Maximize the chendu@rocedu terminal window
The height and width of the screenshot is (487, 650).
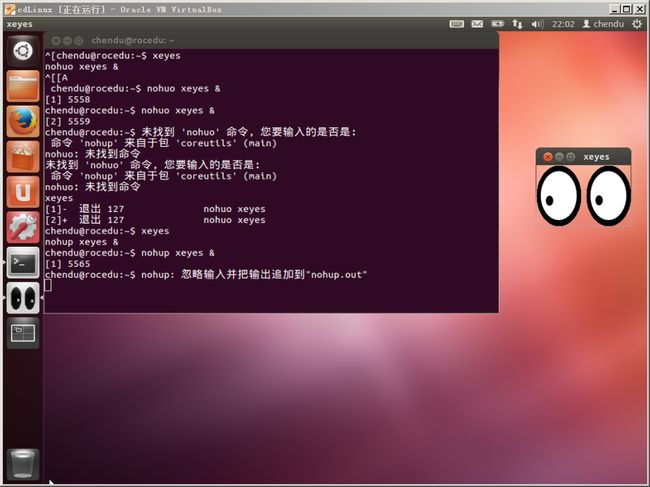click(79, 41)
